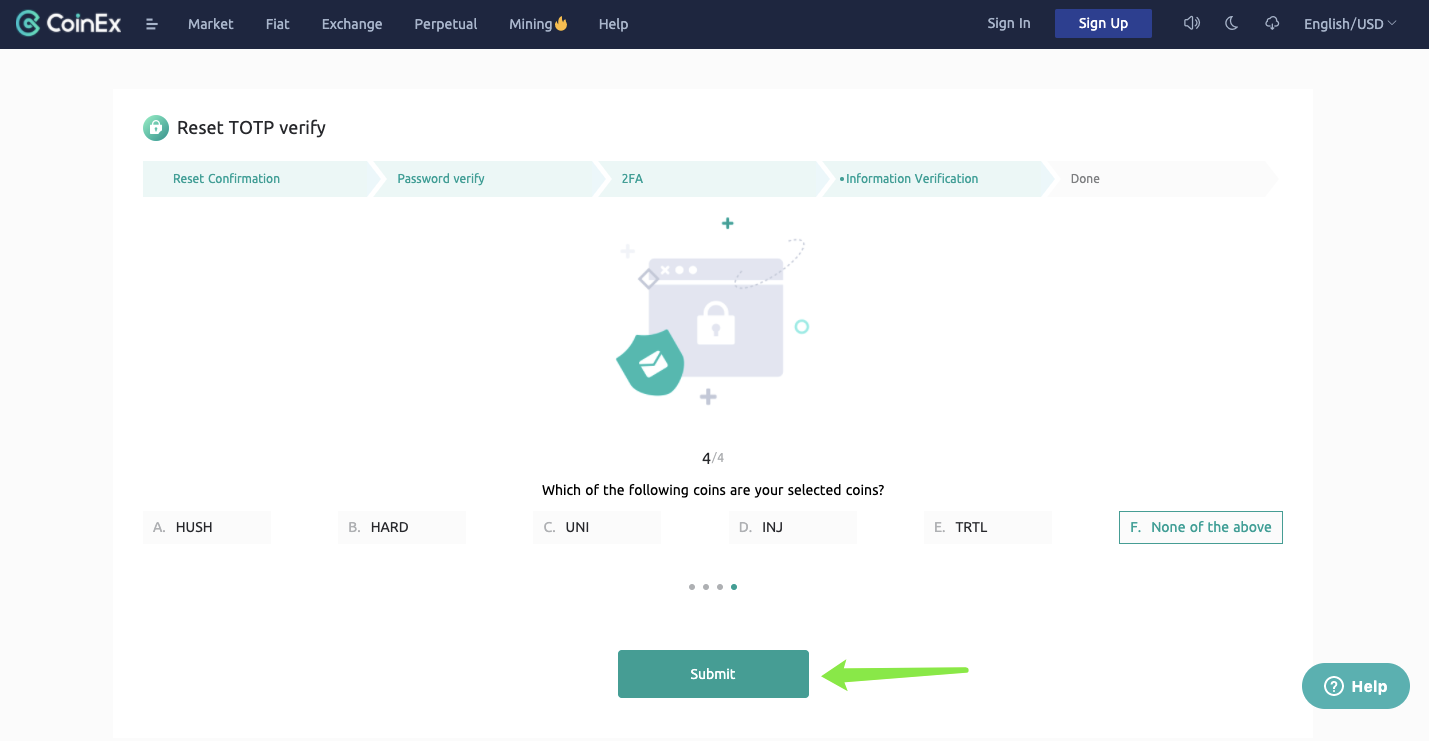Click the cloud download icon
This screenshot has width=1429, height=741.
[1272, 23]
